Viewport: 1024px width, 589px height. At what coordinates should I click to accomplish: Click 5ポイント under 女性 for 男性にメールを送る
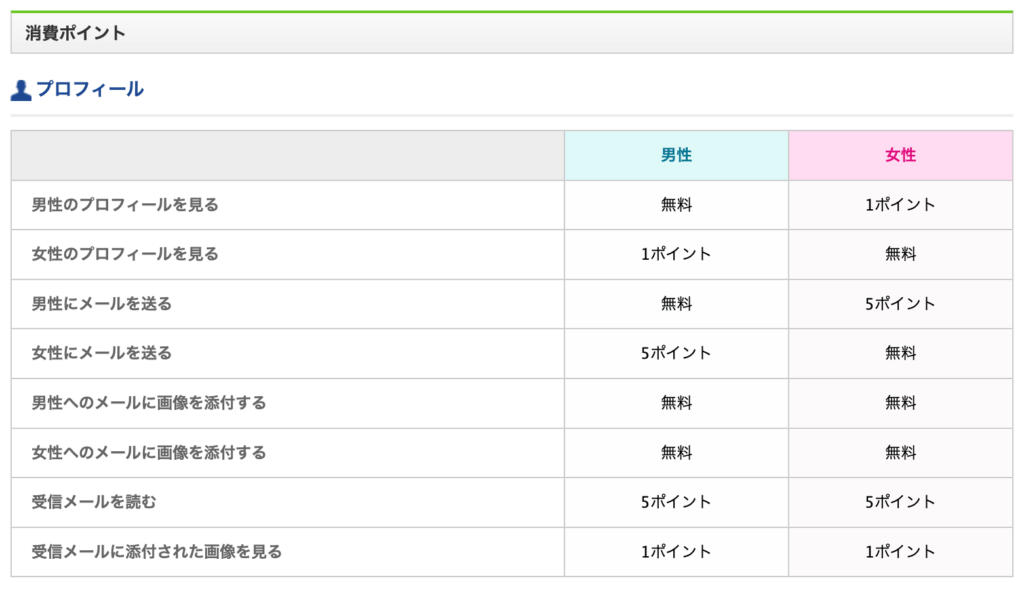901,304
